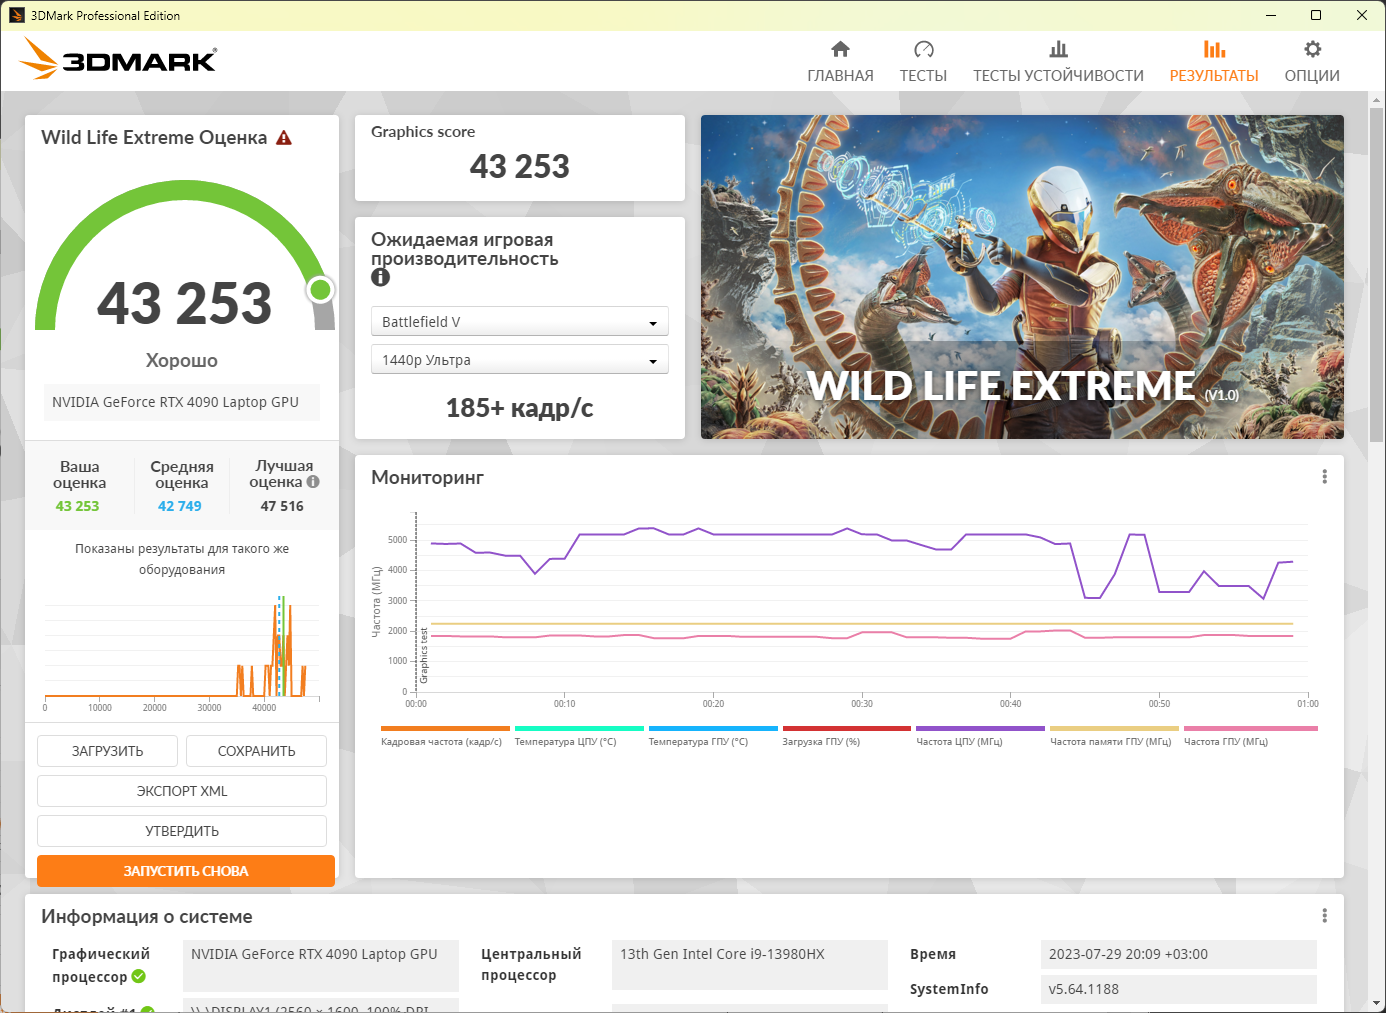Click the ЭКСПОРТ XML button
This screenshot has height=1013, width=1386.
(x=182, y=791)
